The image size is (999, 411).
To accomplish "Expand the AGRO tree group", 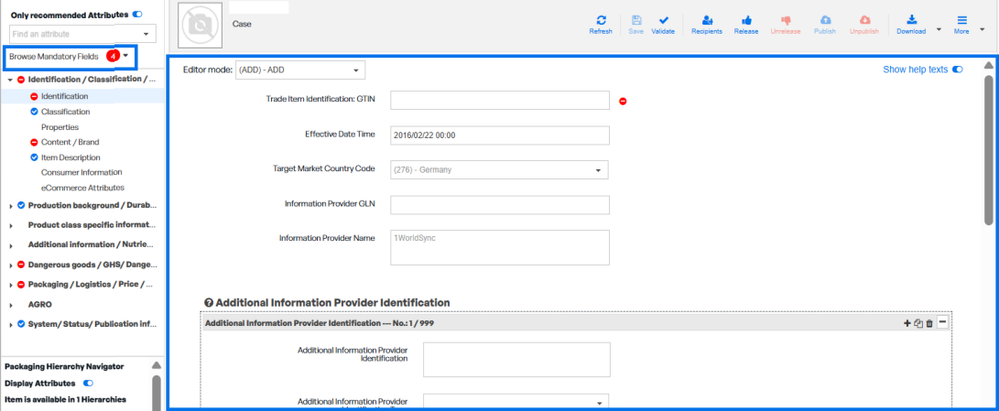I will pos(10,305).
